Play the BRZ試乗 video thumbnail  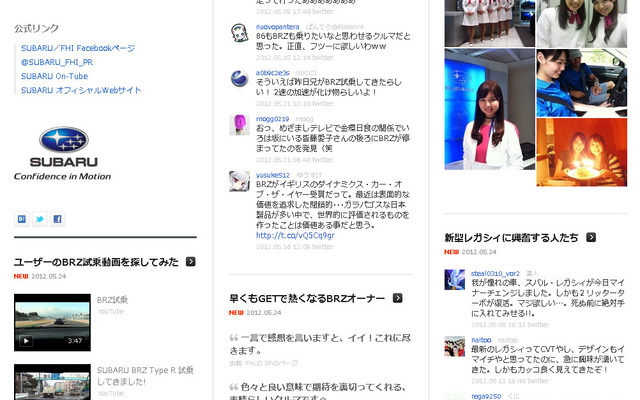(x=52, y=322)
